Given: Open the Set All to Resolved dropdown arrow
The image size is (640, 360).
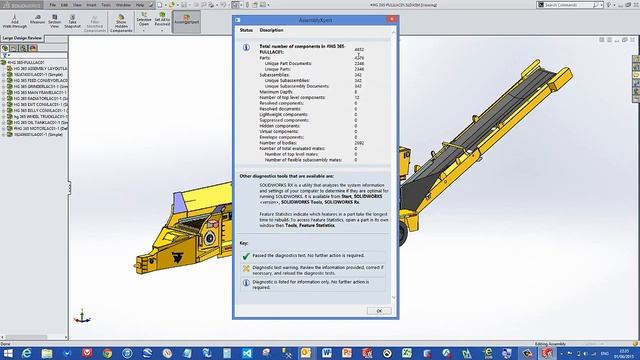Looking at the screenshot, I should click(x=162, y=30).
